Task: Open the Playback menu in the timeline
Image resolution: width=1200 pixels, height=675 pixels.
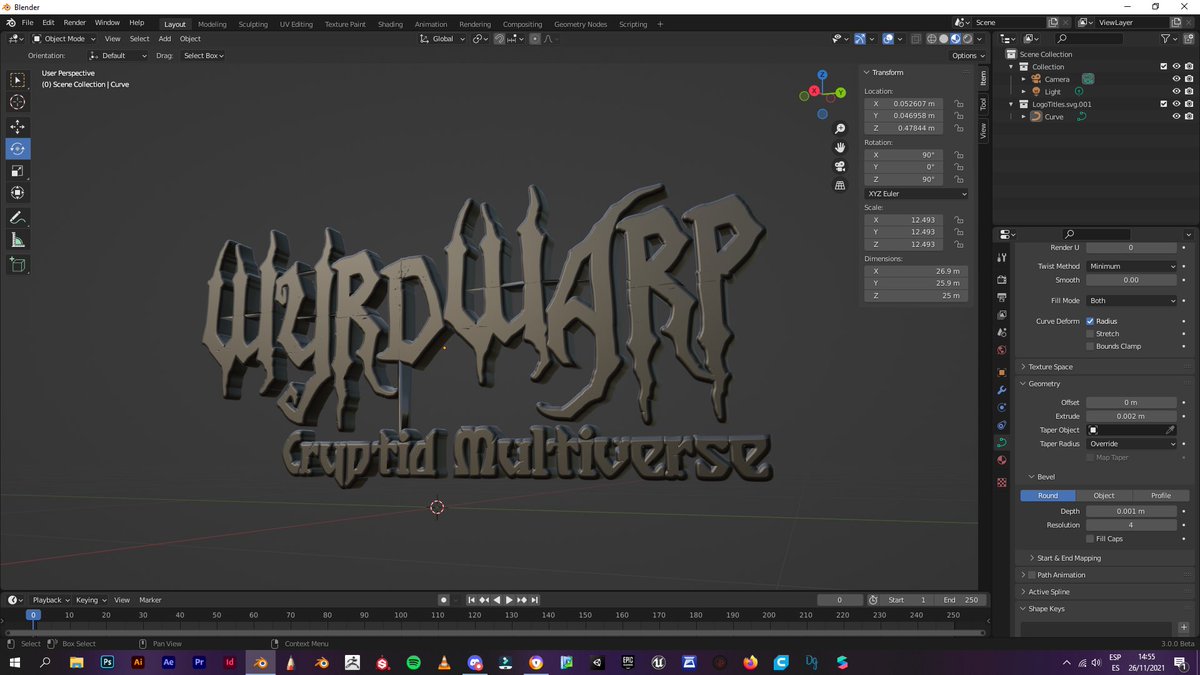Action: [x=50, y=600]
